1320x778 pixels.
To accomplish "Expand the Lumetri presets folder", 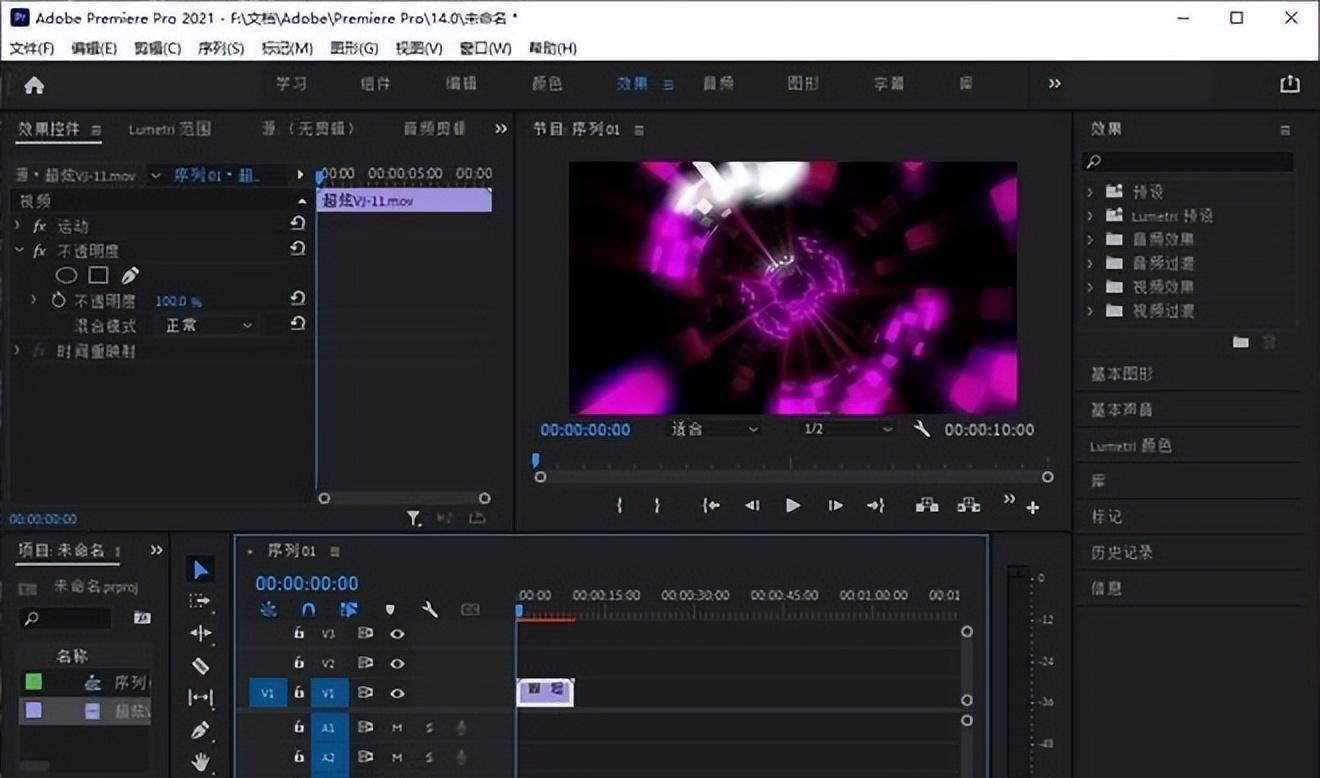I will [1090, 215].
